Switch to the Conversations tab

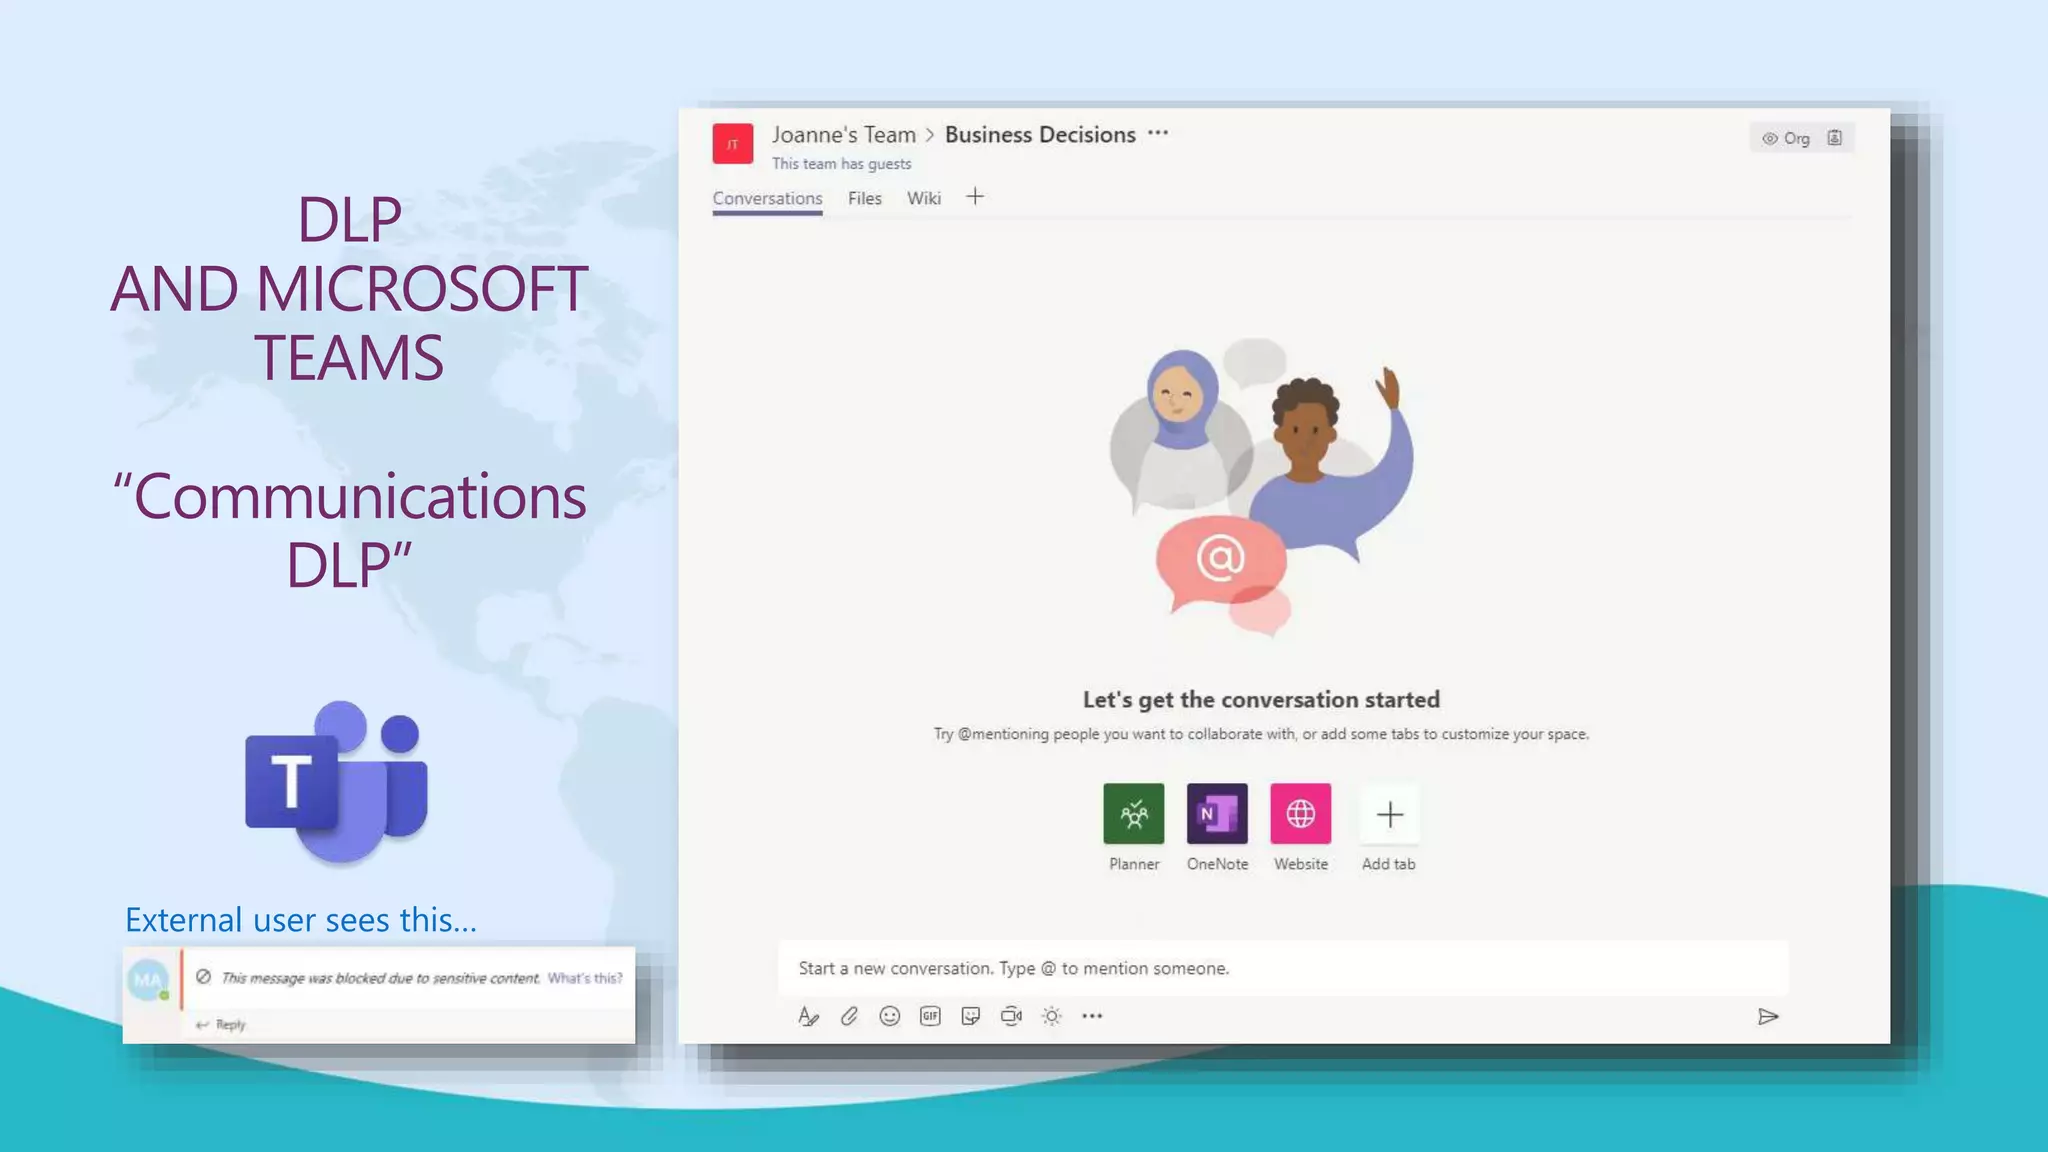(767, 198)
